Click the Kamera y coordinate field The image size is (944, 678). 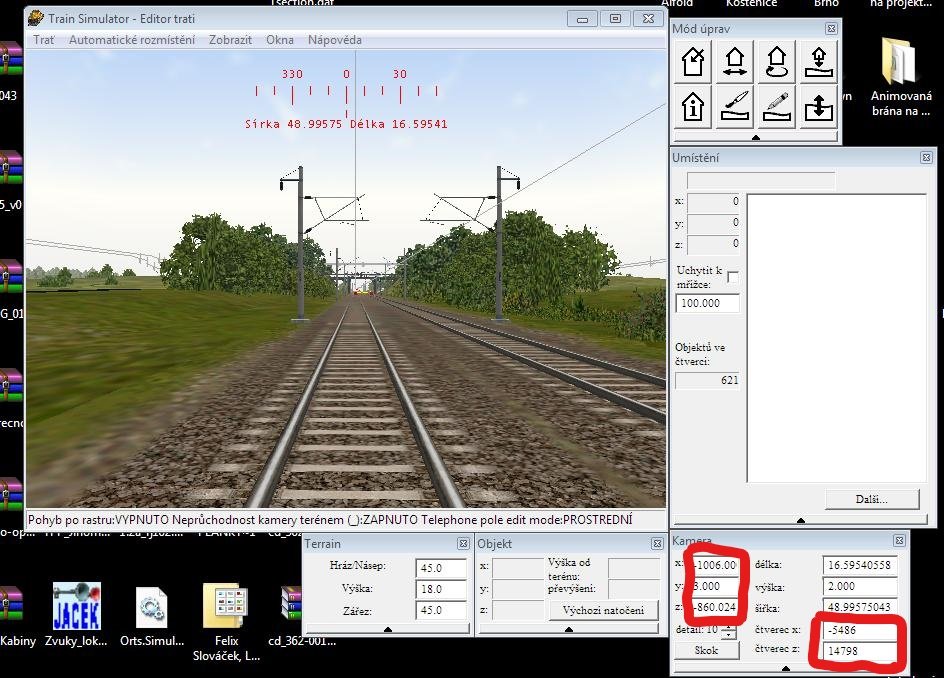point(715,586)
